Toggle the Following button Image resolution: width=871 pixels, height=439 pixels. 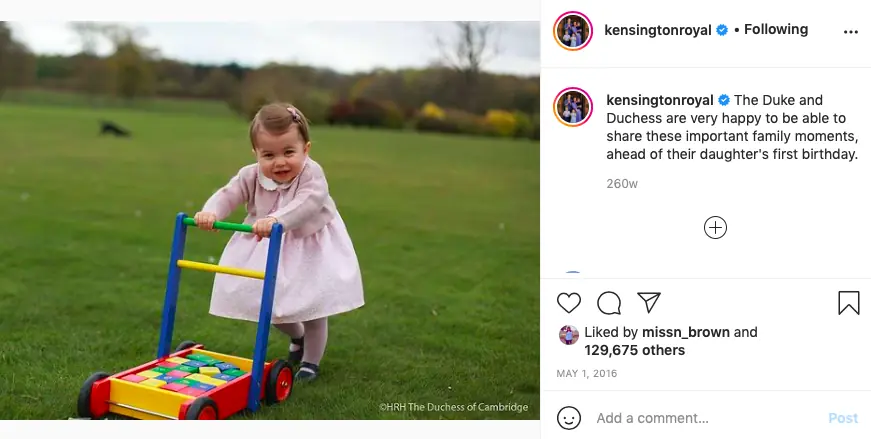(776, 30)
